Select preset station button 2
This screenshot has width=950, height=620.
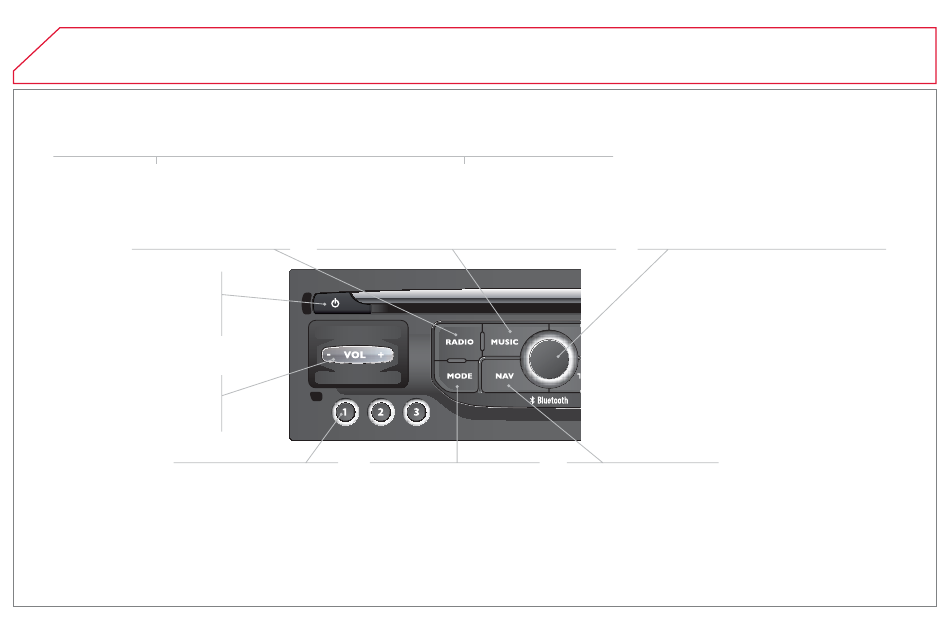(380, 413)
